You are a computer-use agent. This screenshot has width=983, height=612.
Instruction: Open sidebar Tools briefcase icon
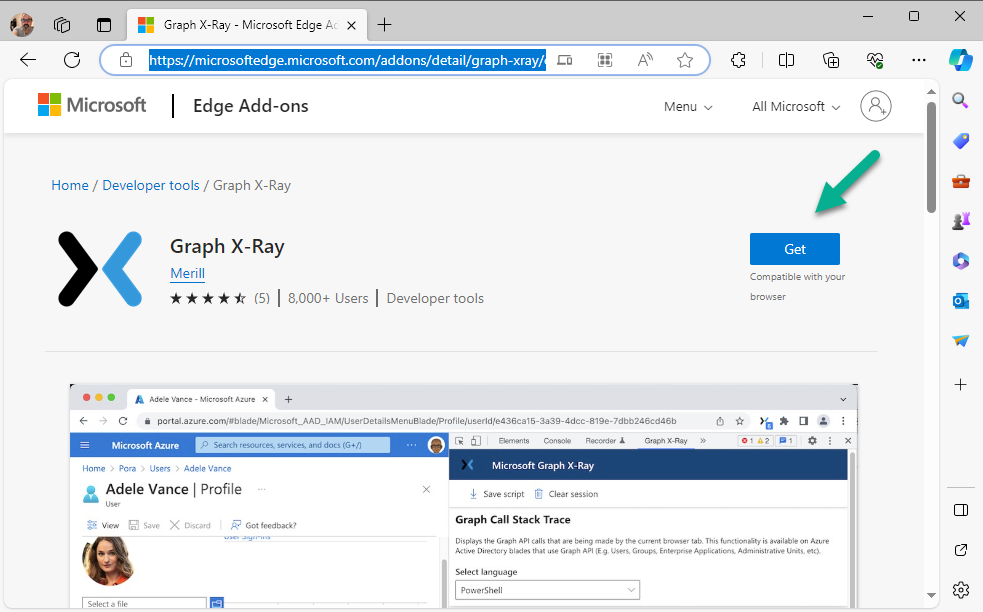tap(960, 181)
